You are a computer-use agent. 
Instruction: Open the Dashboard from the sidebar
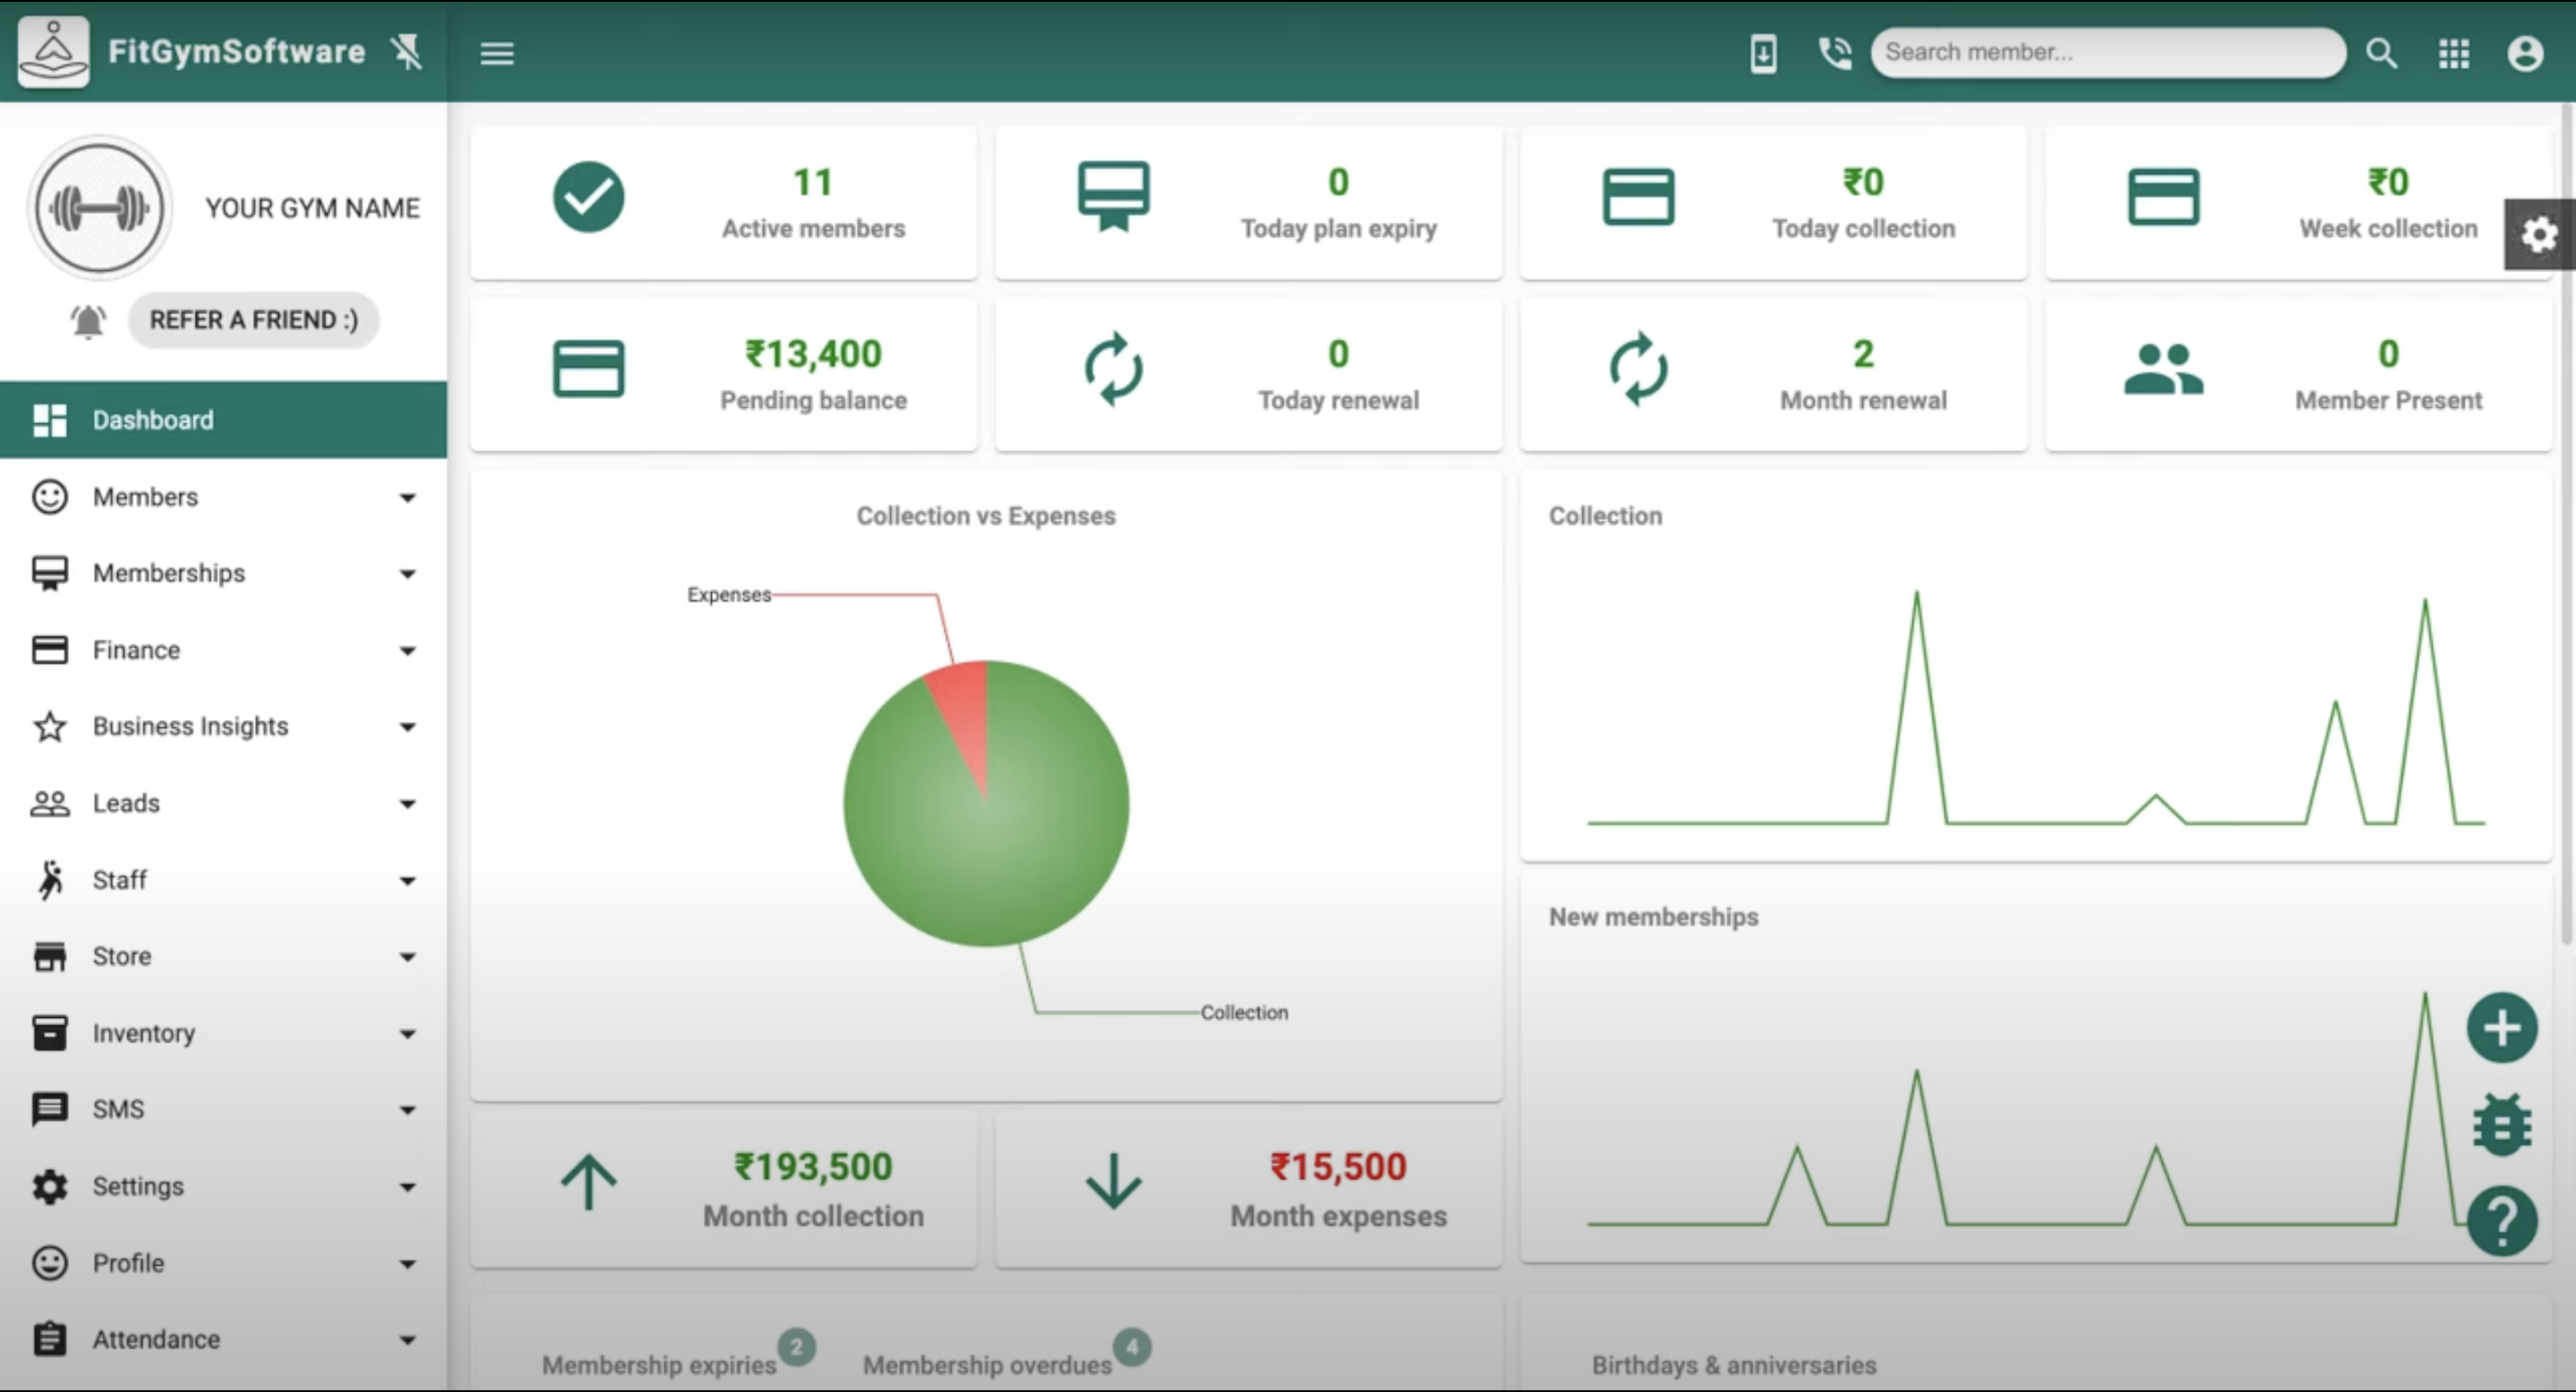pos(152,420)
